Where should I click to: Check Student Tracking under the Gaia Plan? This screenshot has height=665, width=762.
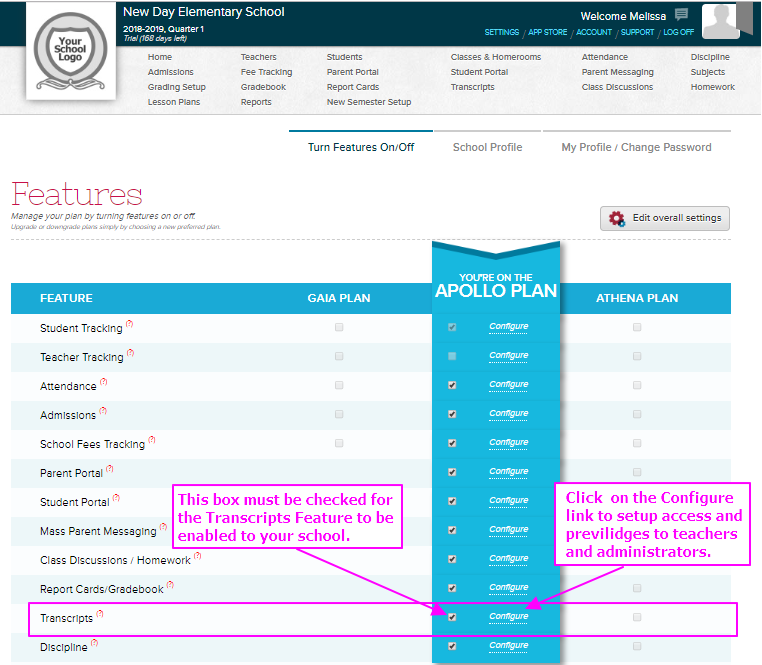[x=339, y=327]
